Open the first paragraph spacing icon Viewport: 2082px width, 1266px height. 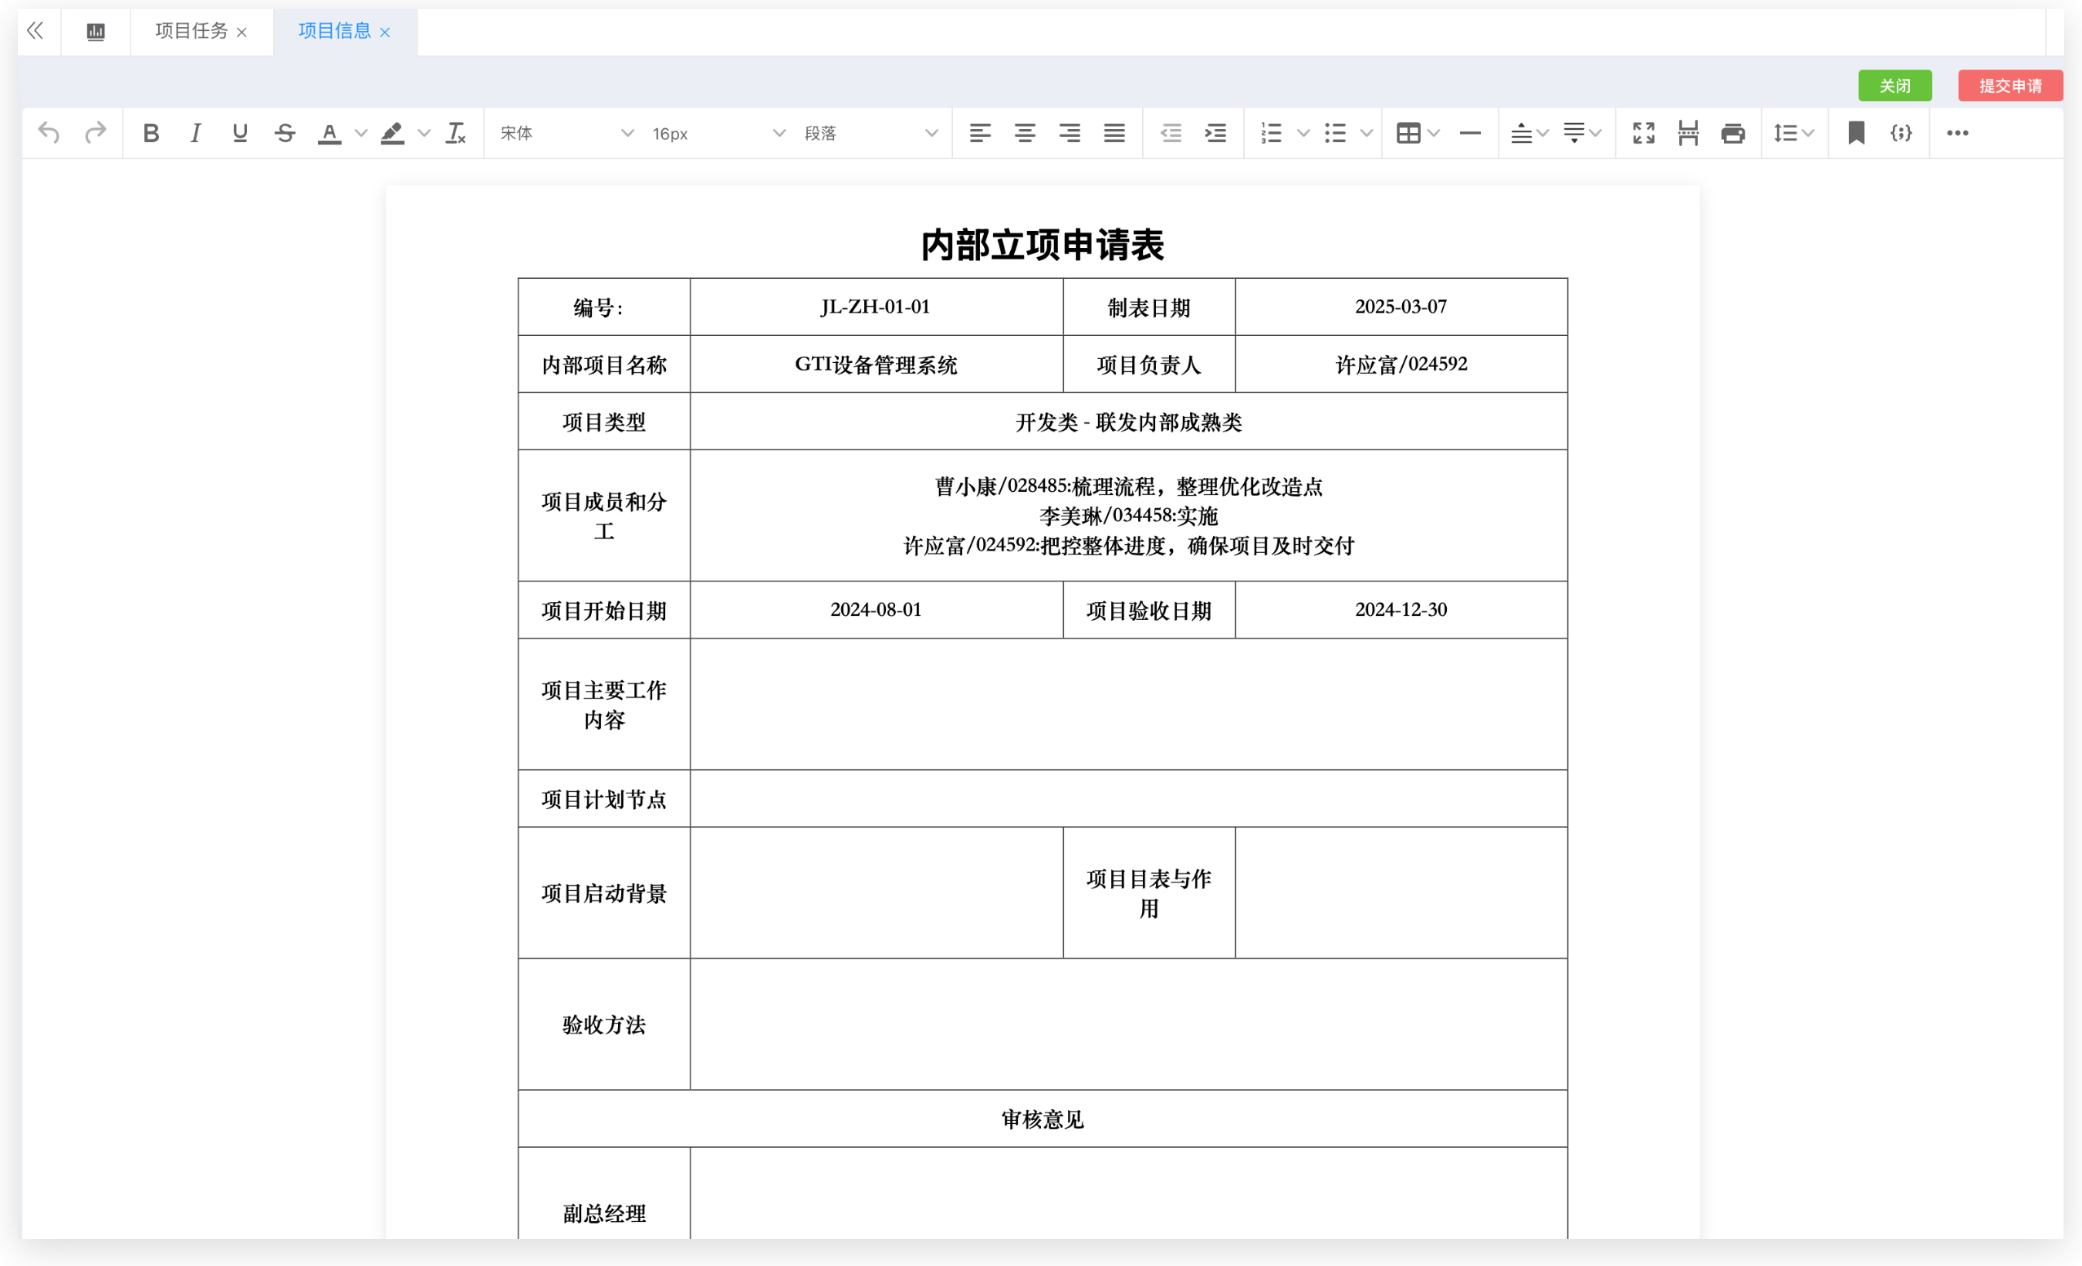tap(1529, 133)
